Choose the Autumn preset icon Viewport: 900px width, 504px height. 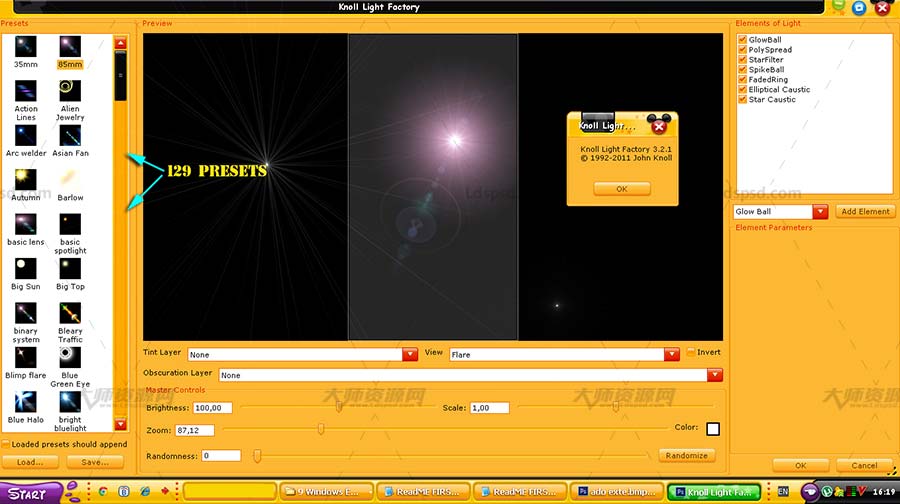coord(26,180)
